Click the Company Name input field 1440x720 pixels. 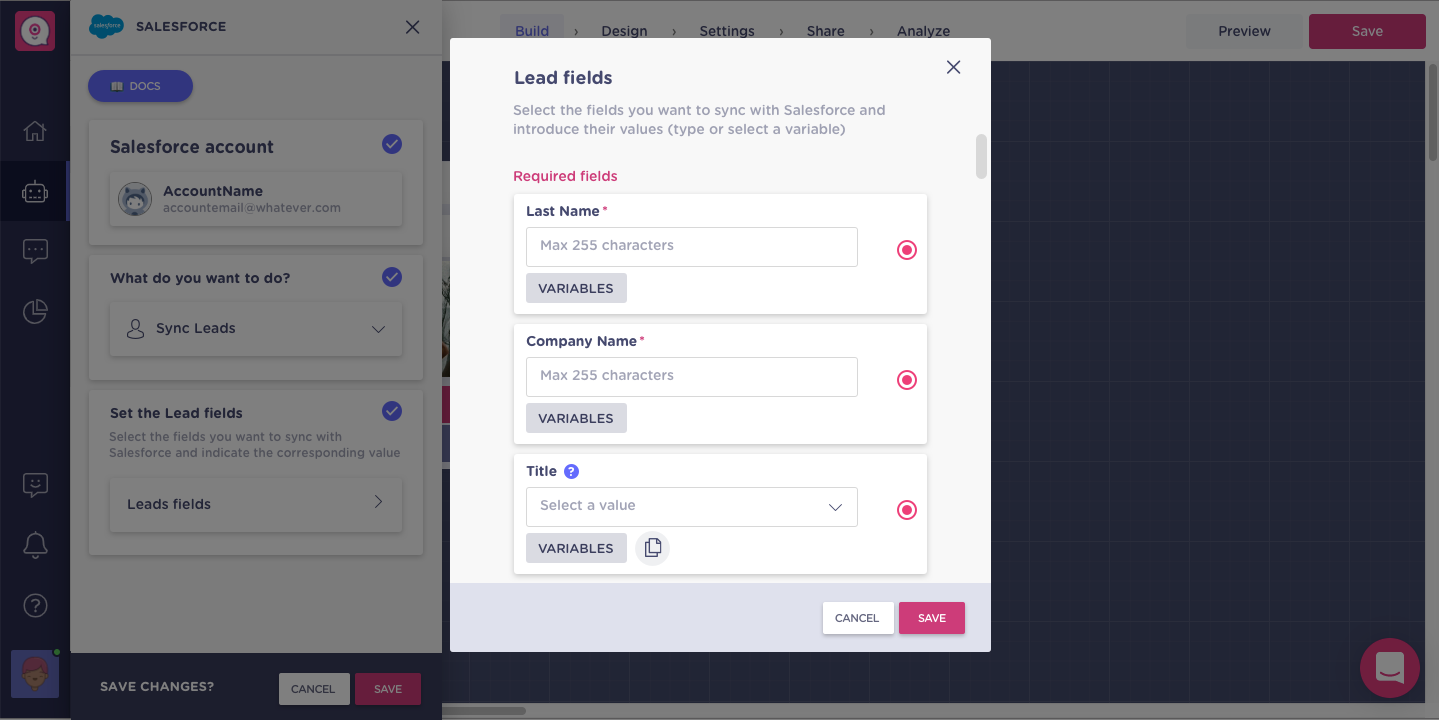tap(692, 377)
